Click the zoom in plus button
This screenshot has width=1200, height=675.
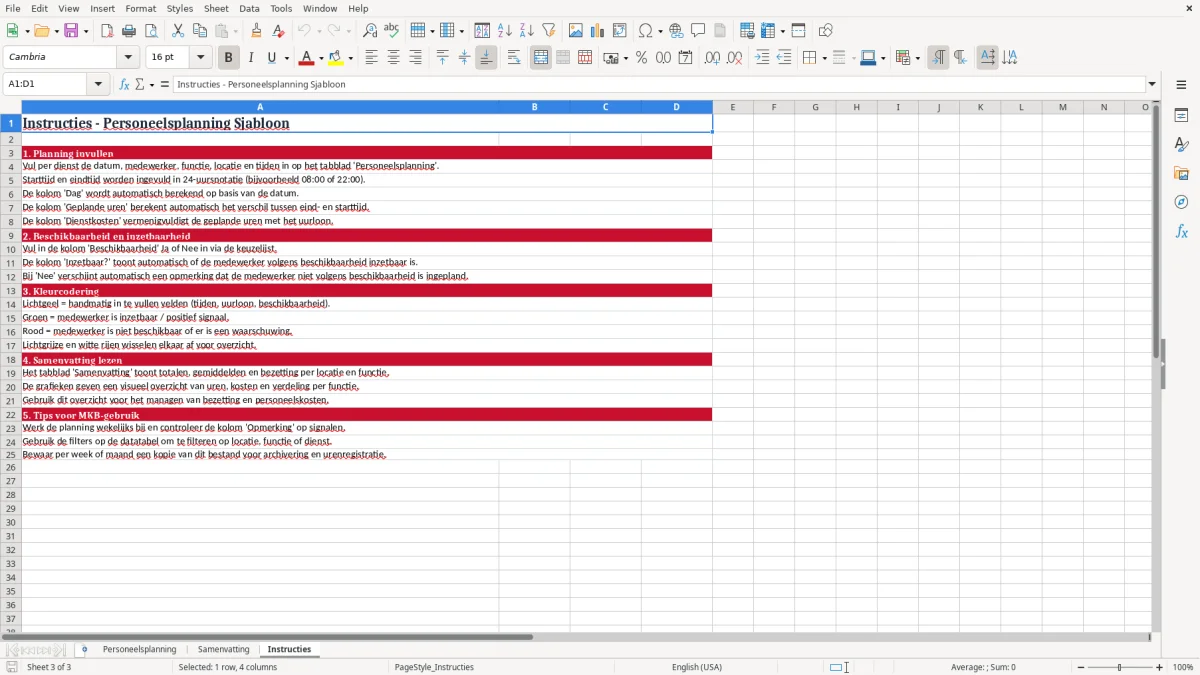(1159, 667)
